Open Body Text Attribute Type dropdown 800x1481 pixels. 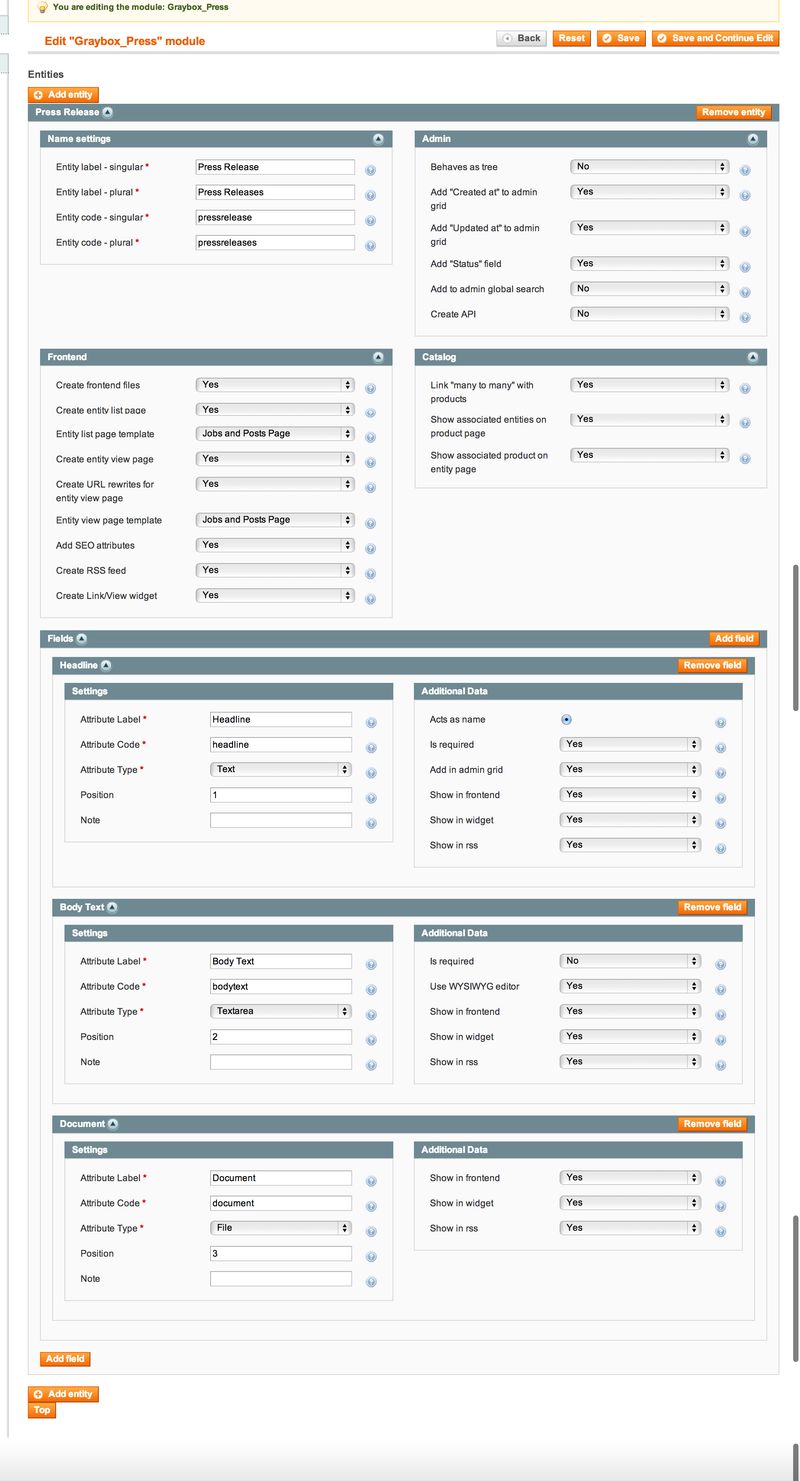[281, 1011]
